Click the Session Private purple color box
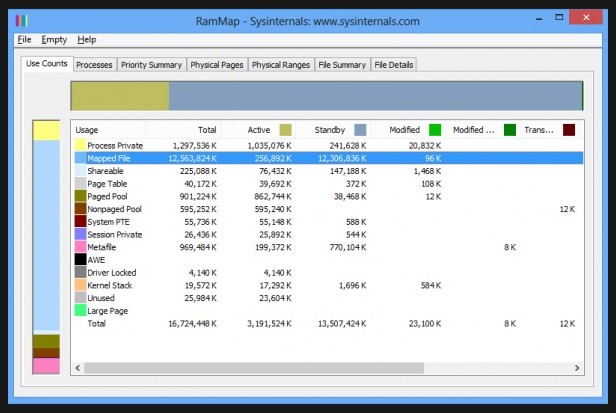This screenshot has width=616, height=413. click(81, 234)
